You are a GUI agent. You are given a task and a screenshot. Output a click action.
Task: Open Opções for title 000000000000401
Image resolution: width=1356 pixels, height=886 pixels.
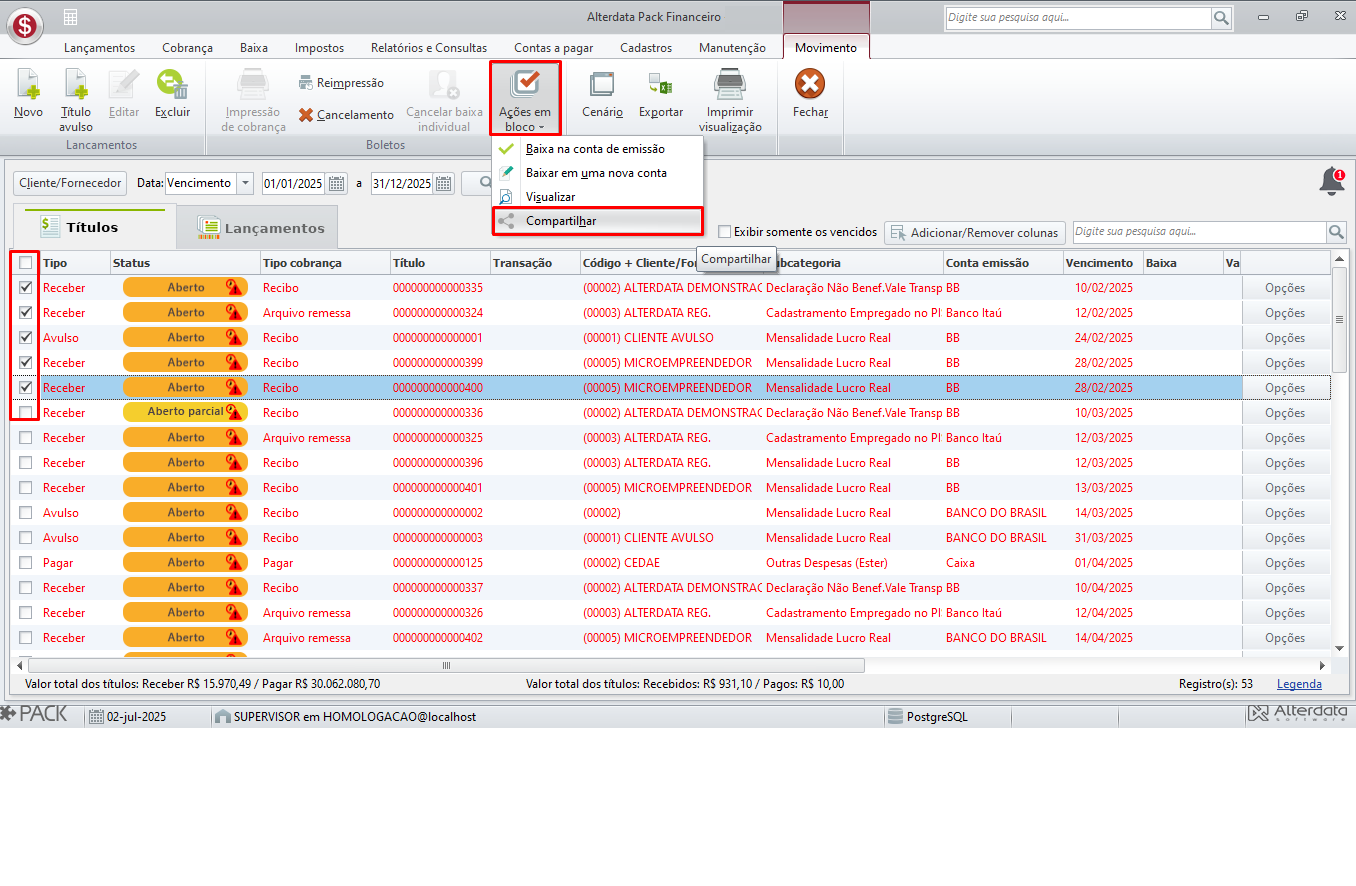point(1285,488)
